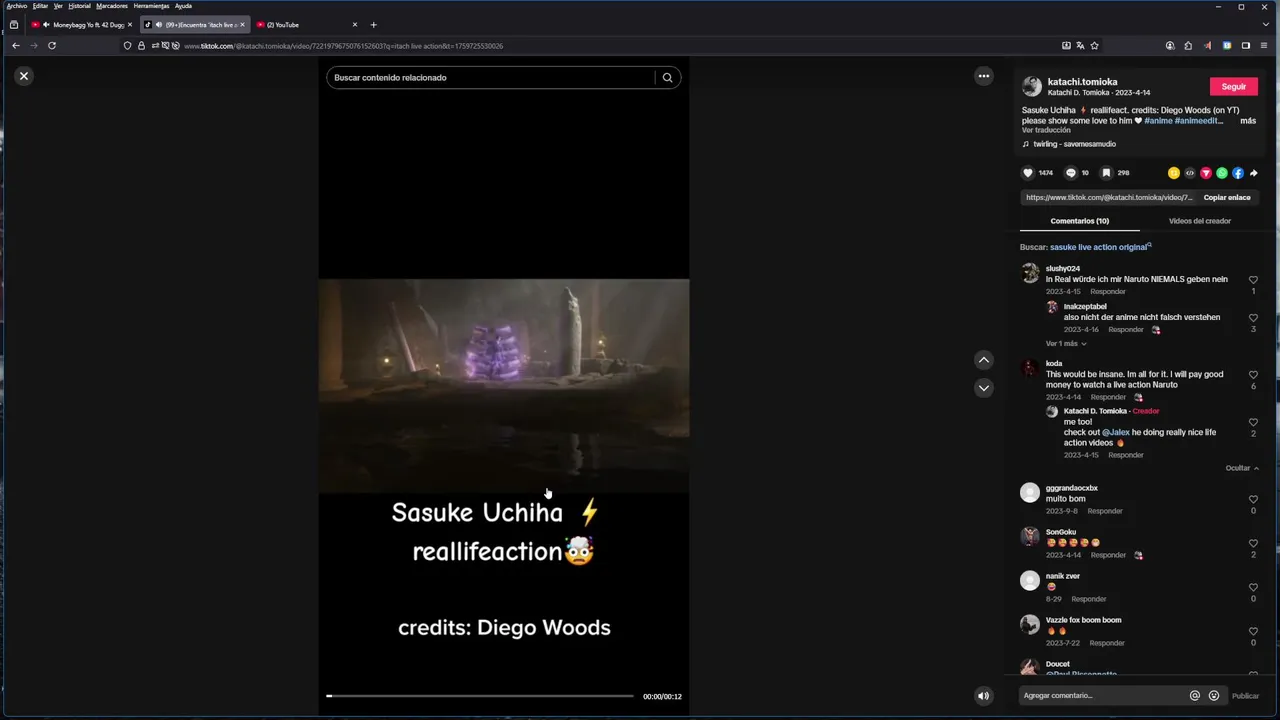The image size is (1280, 720).
Task: Switch to Videos del creador tab
Action: click(1200, 221)
